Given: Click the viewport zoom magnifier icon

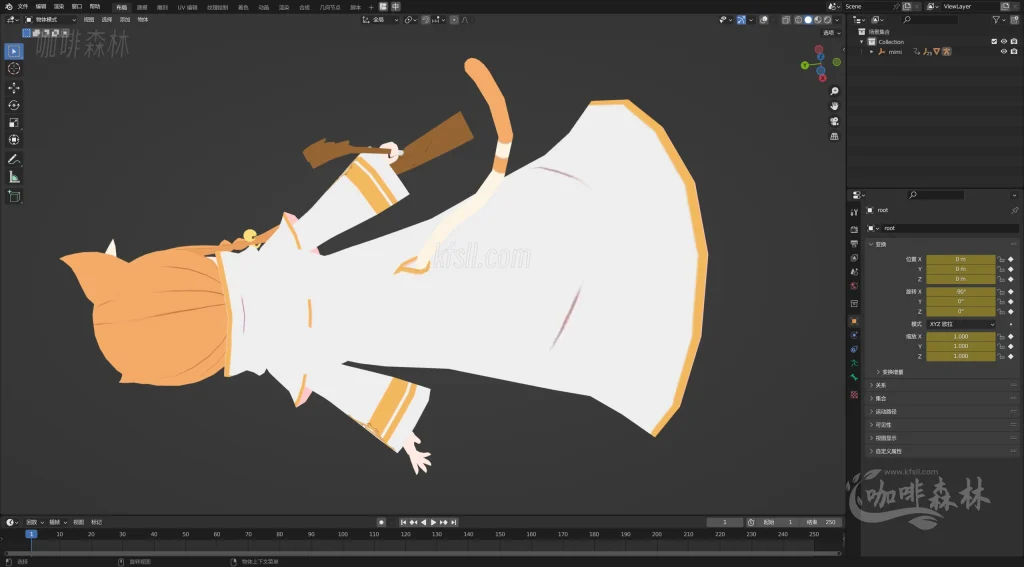Looking at the screenshot, I should [x=834, y=91].
